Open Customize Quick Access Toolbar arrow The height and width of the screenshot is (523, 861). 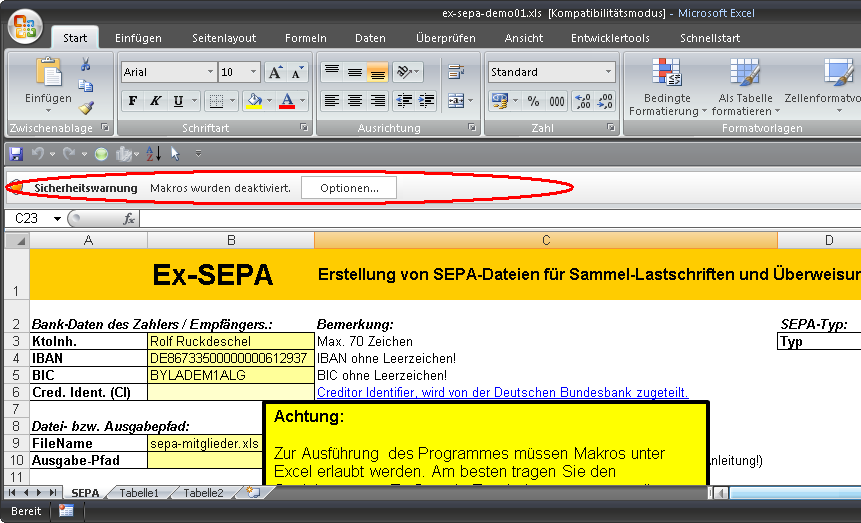[x=199, y=154]
